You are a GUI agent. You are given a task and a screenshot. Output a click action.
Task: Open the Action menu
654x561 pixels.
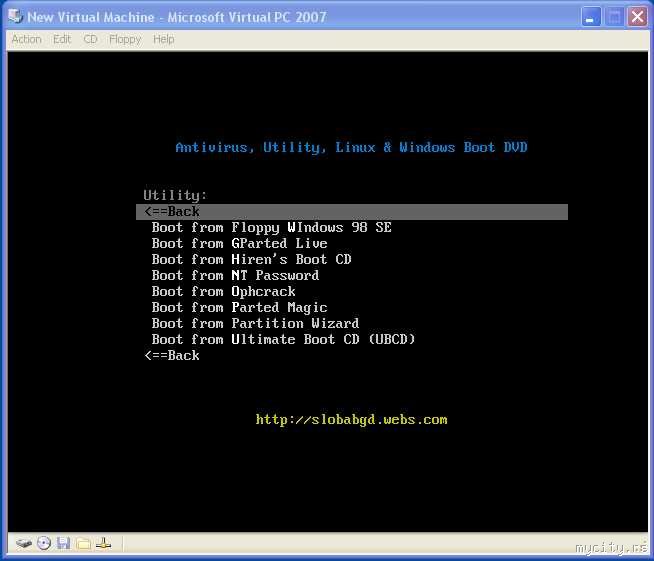coord(26,39)
